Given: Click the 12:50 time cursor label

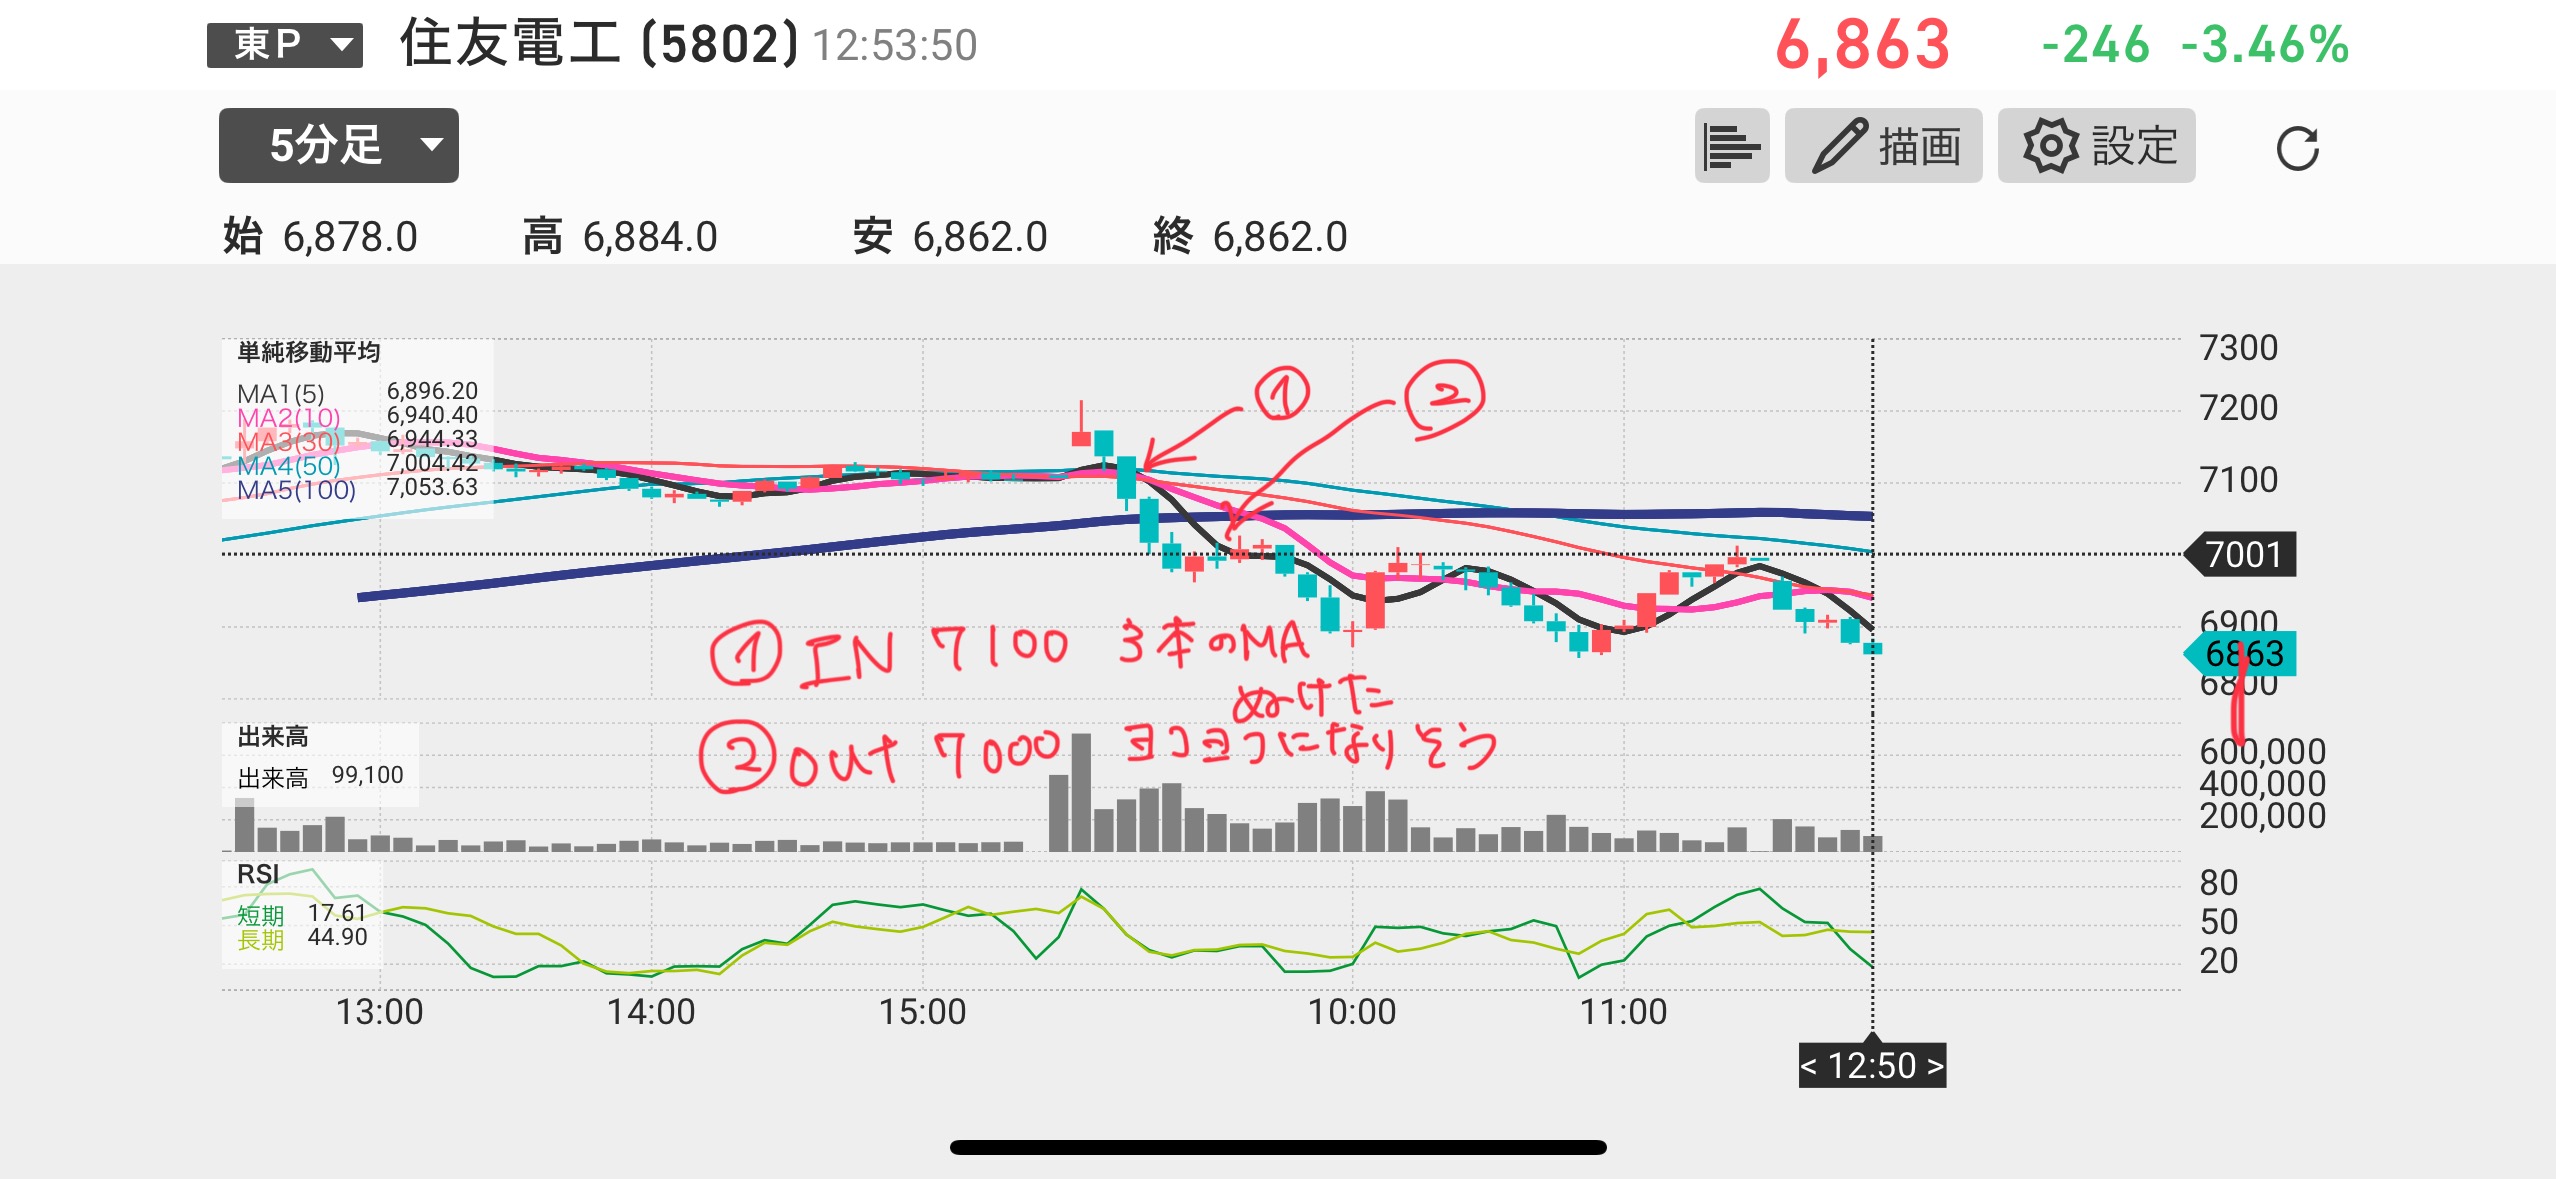Looking at the screenshot, I should [x=1872, y=1066].
